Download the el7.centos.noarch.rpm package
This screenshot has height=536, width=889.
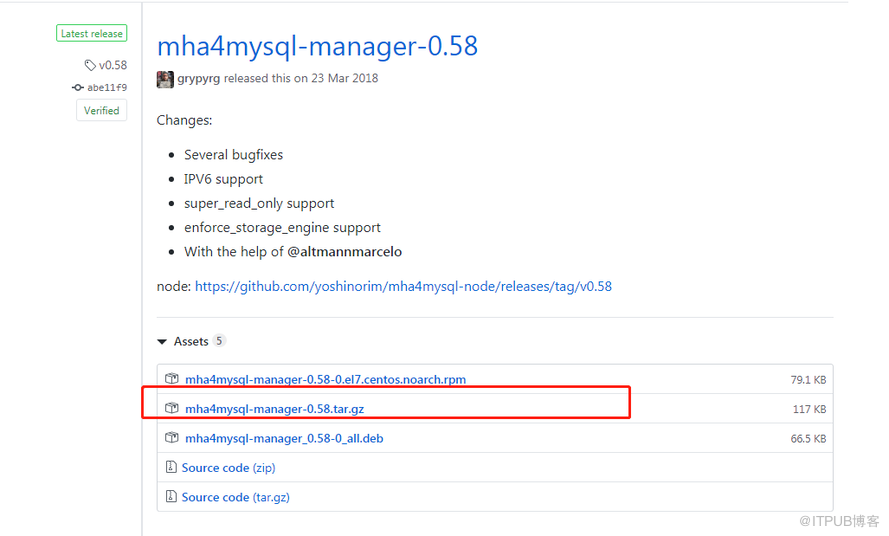[x=325, y=380]
